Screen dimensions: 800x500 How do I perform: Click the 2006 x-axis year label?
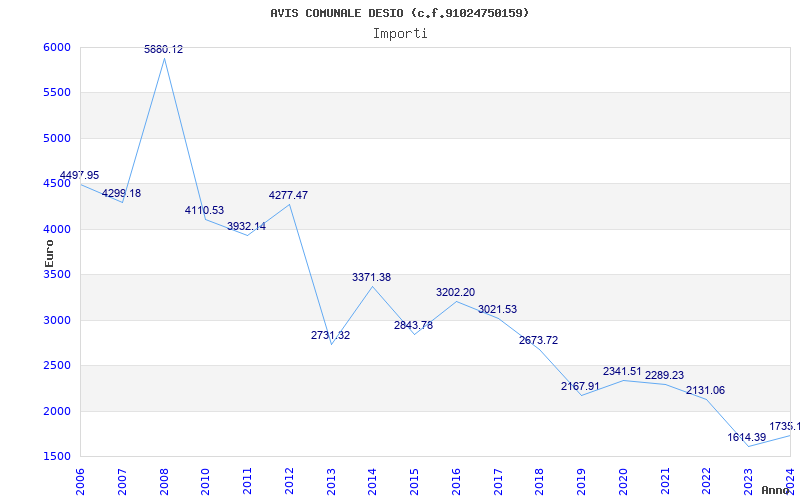[80, 481]
